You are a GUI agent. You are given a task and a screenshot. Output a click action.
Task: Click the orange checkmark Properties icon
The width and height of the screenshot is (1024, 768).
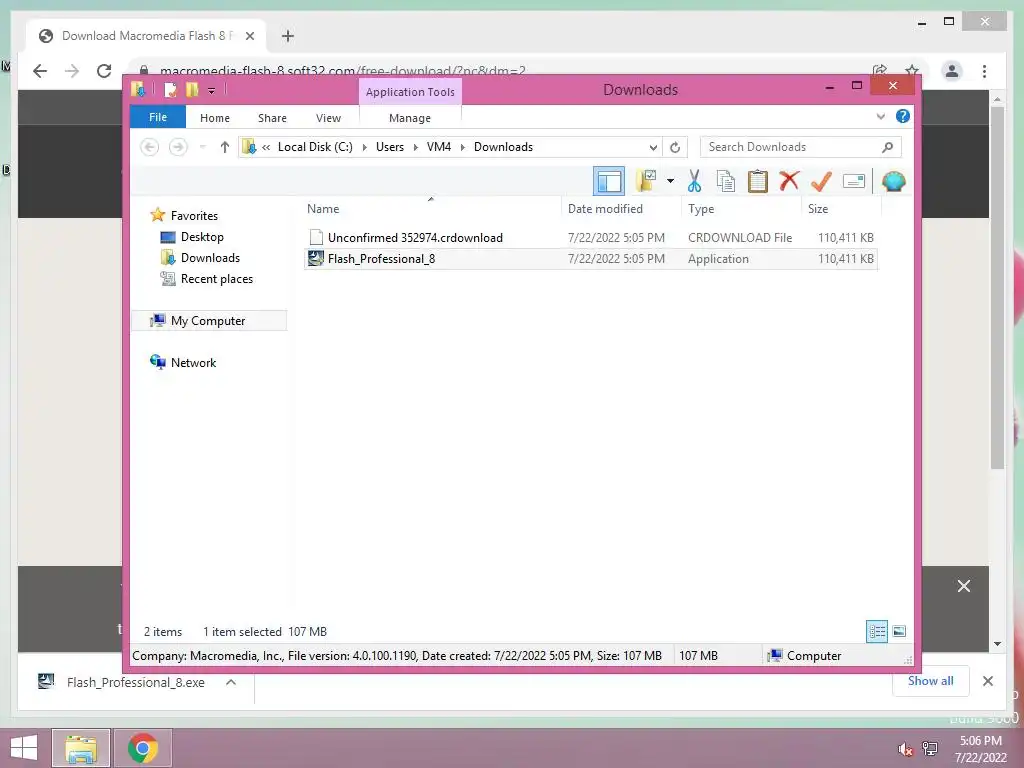pyautogui.click(x=821, y=182)
